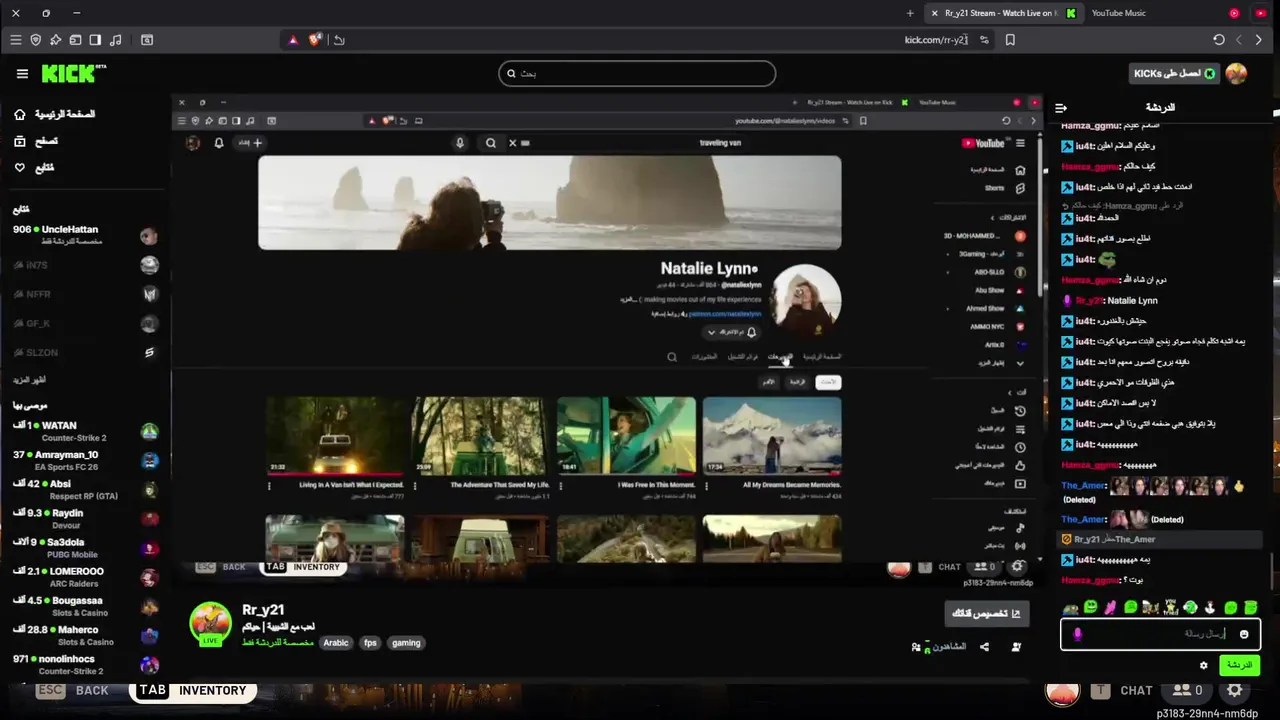Select the Rr_y21 Stream tab

click(x=1003, y=13)
